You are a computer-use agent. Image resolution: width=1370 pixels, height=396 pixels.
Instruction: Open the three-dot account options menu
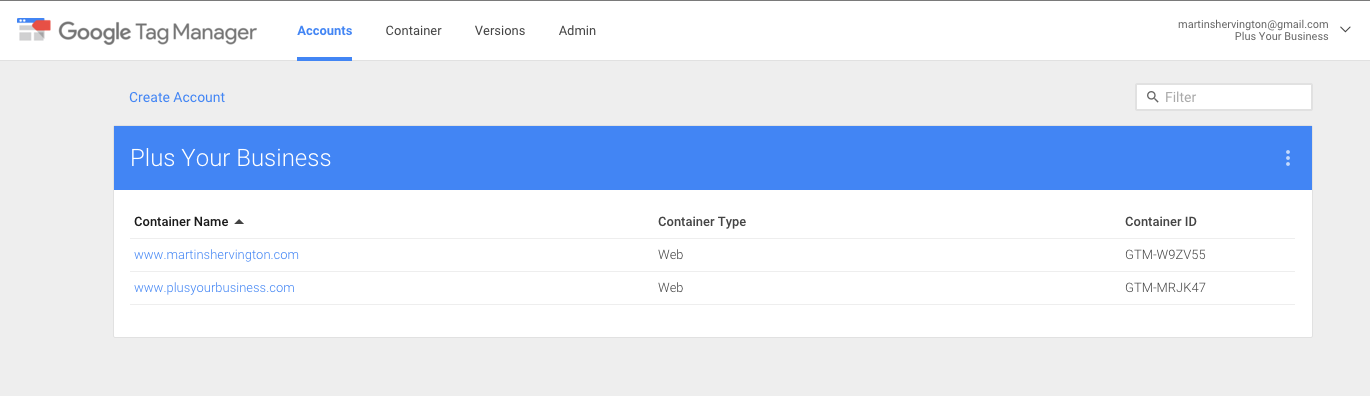point(1287,158)
